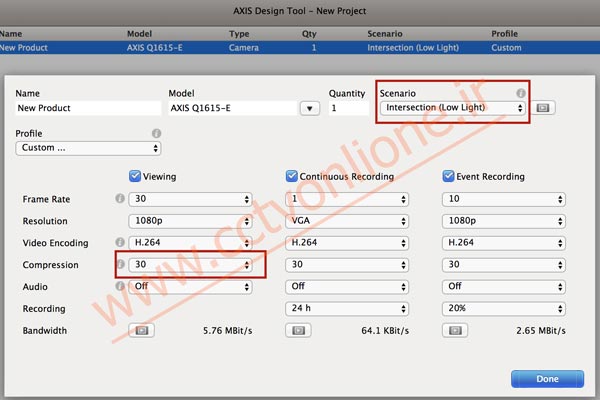Viewport: 600px width, 400px height.
Task: Click the Model column header
Action: pos(139,34)
